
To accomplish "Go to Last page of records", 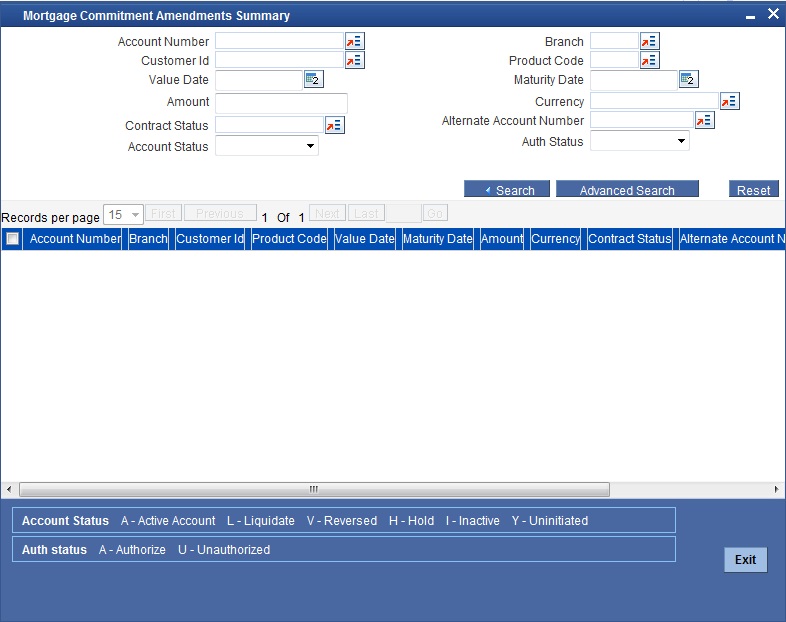I will 366,213.
